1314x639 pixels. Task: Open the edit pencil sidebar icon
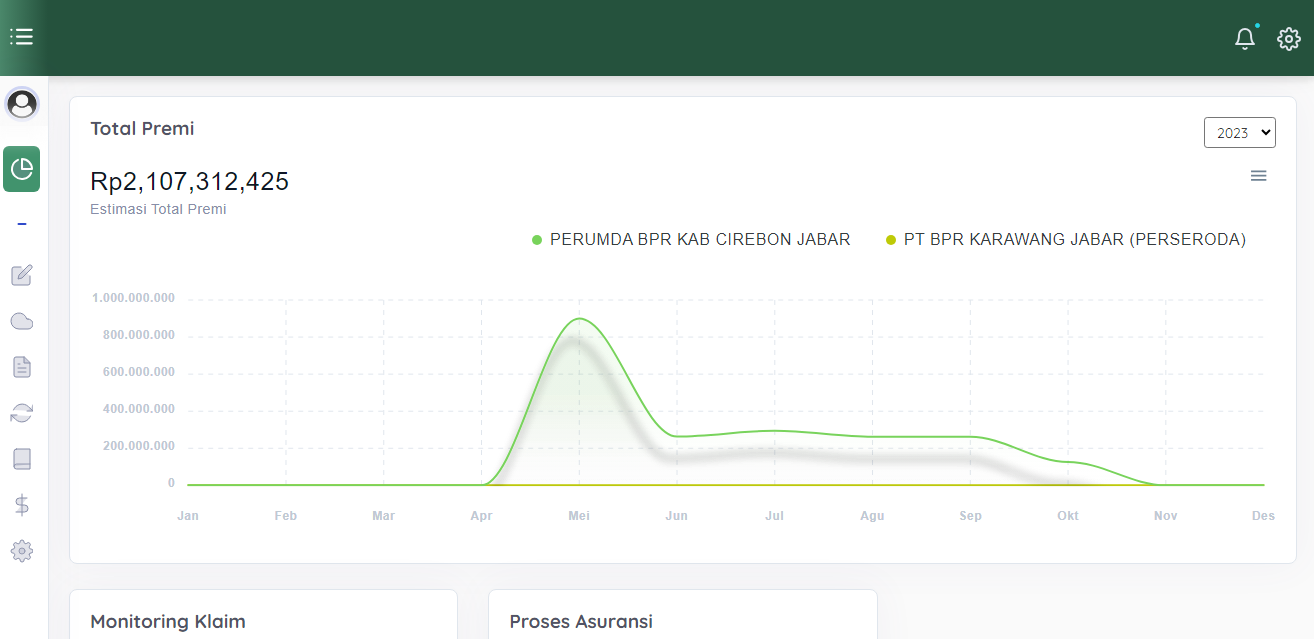22,276
